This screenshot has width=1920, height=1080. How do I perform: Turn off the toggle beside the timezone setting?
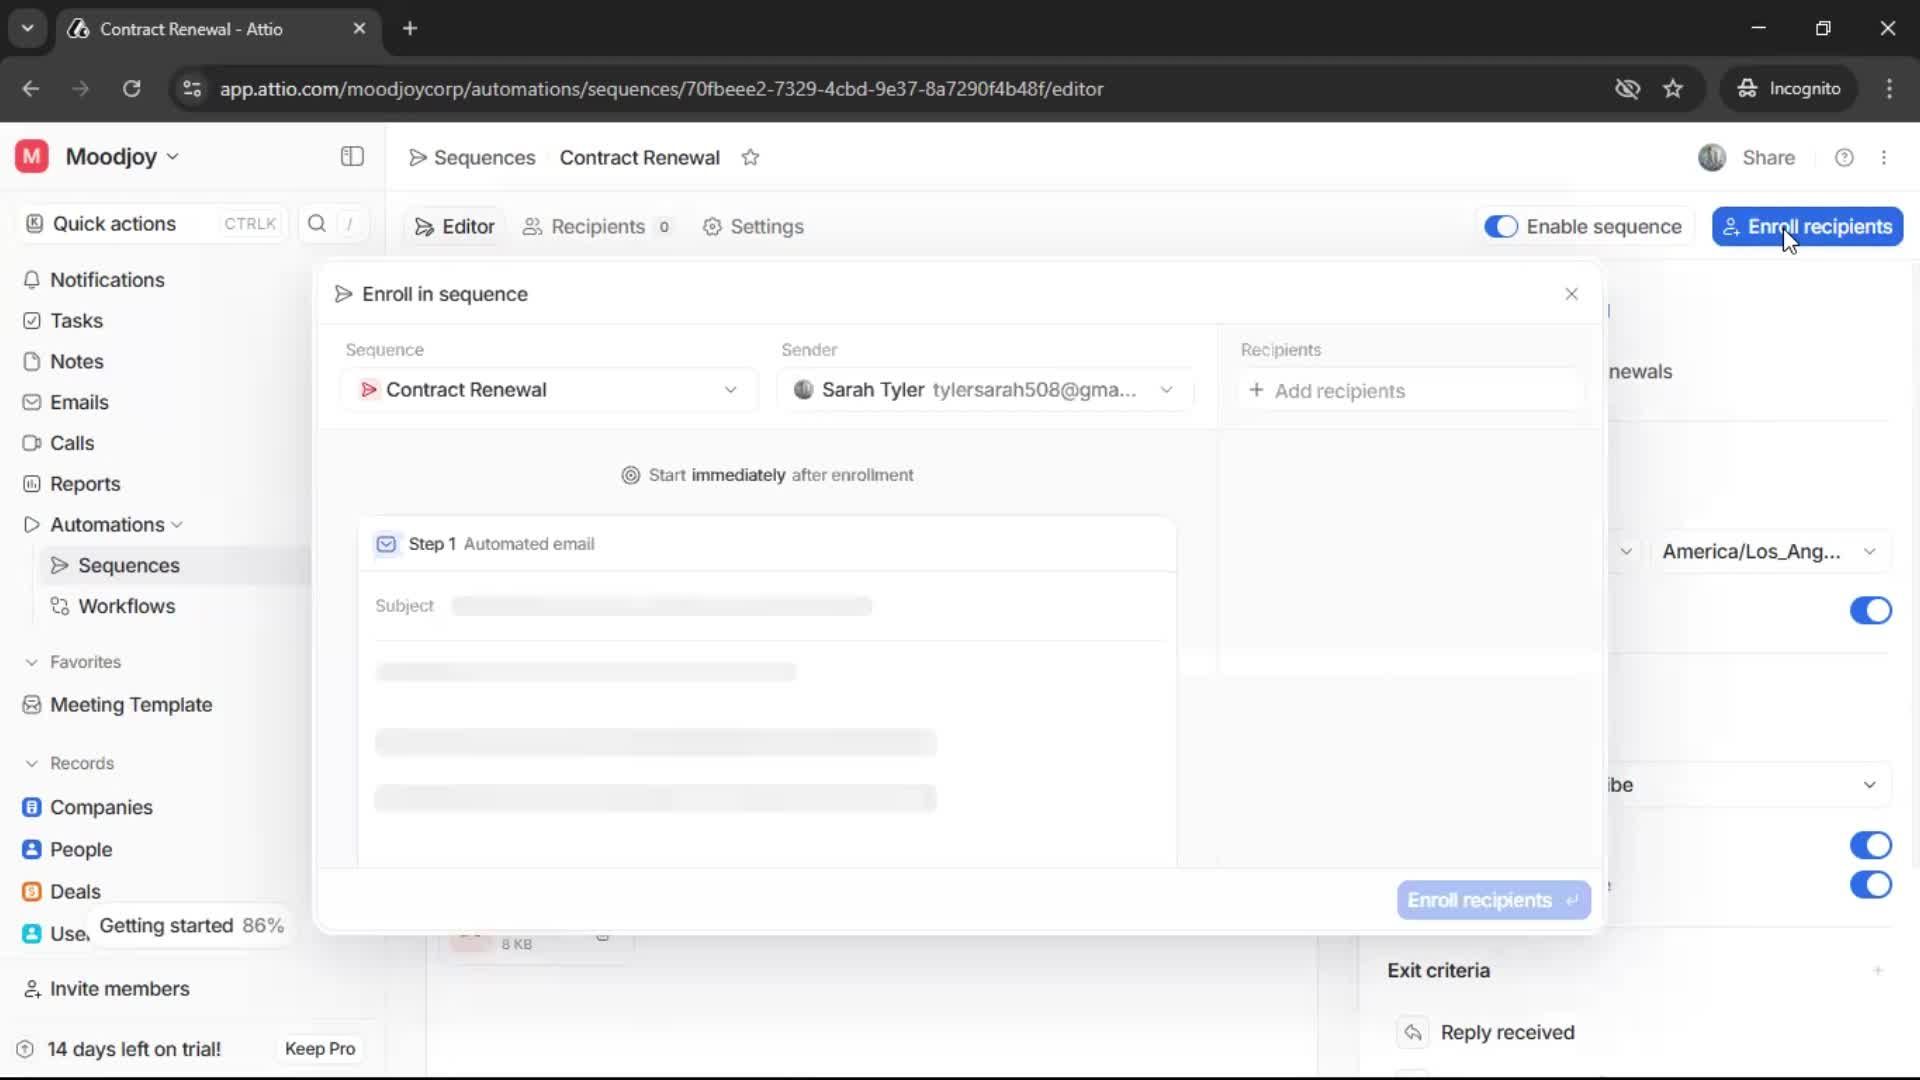[1871, 610]
